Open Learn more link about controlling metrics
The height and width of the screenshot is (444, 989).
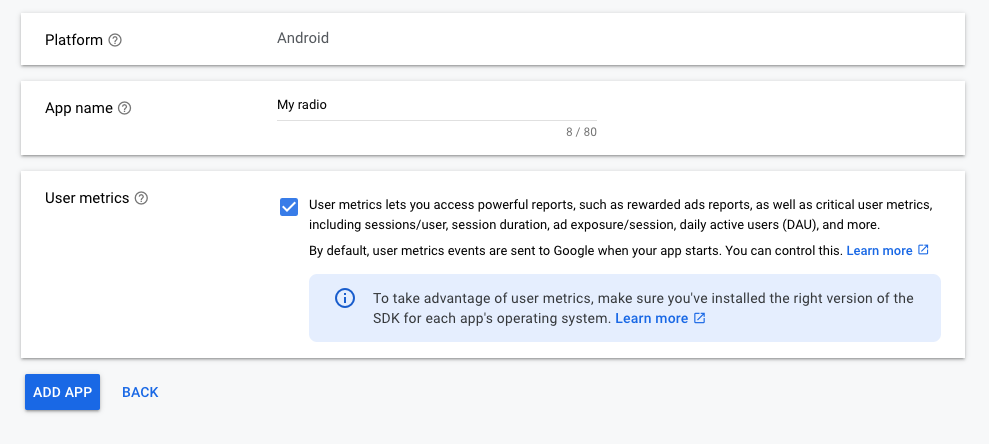(879, 250)
